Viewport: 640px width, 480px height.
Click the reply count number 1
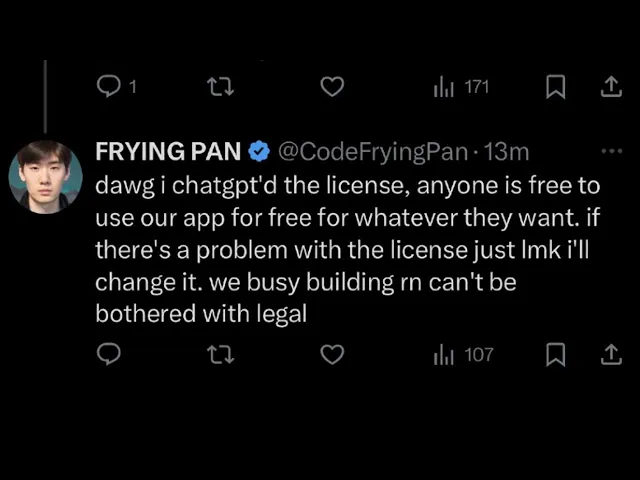coord(131,87)
